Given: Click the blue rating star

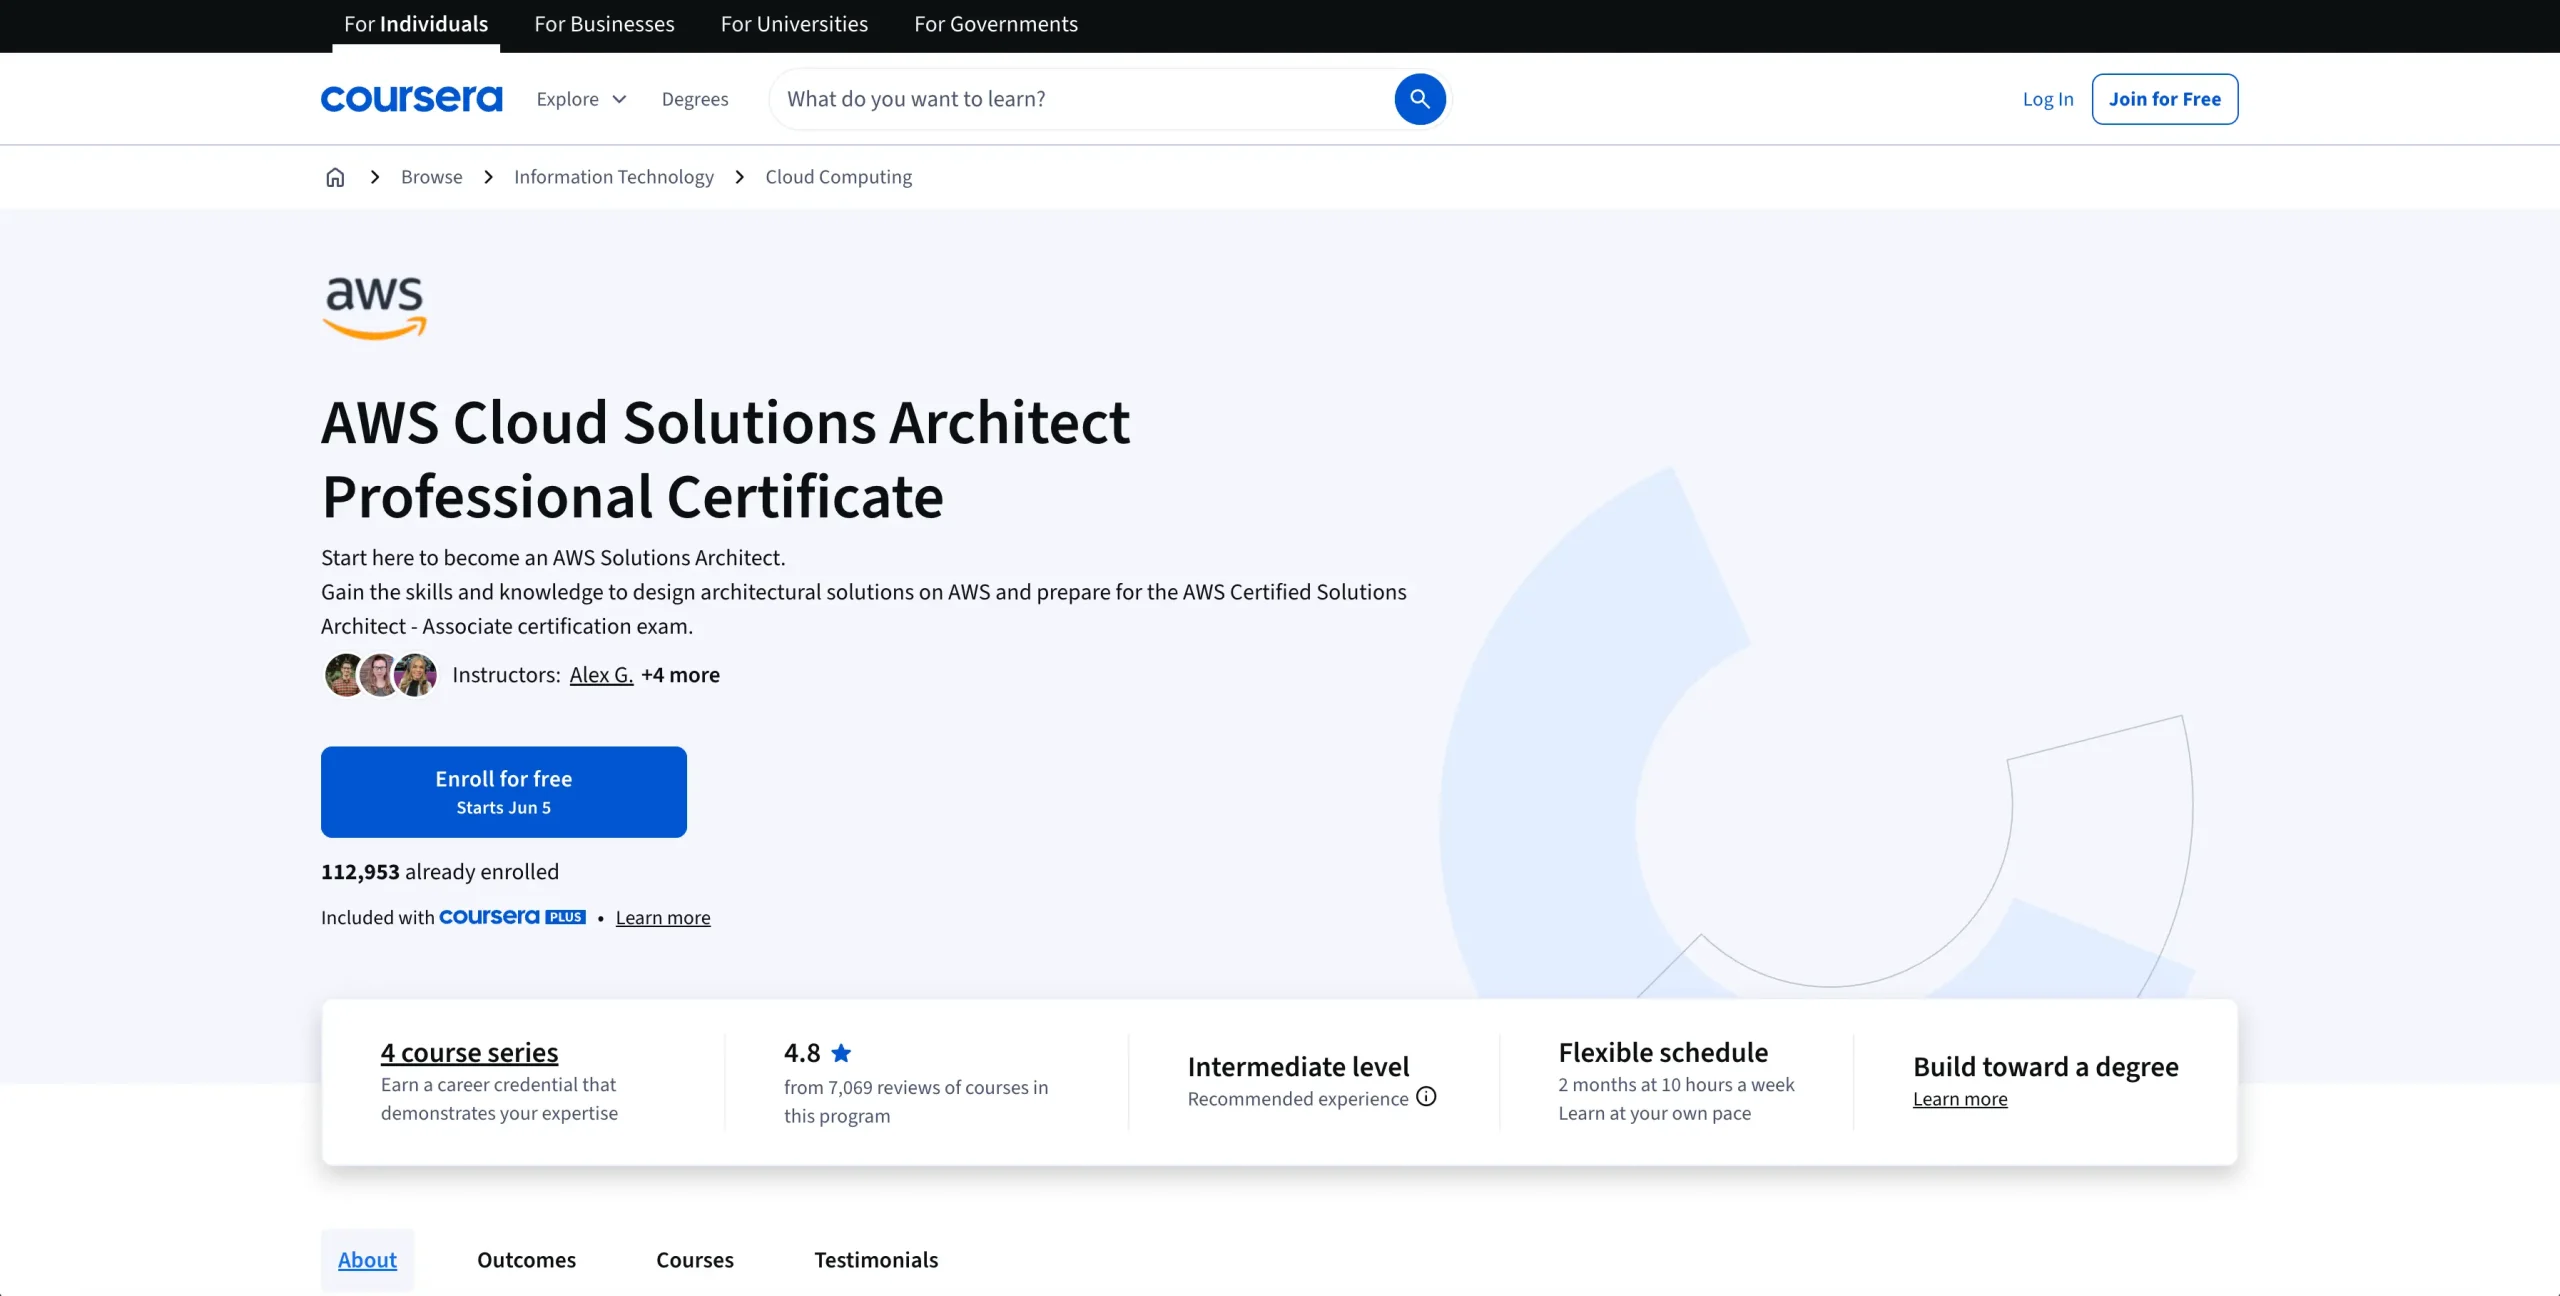Looking at the screenshot, I should coord(841,1053).
